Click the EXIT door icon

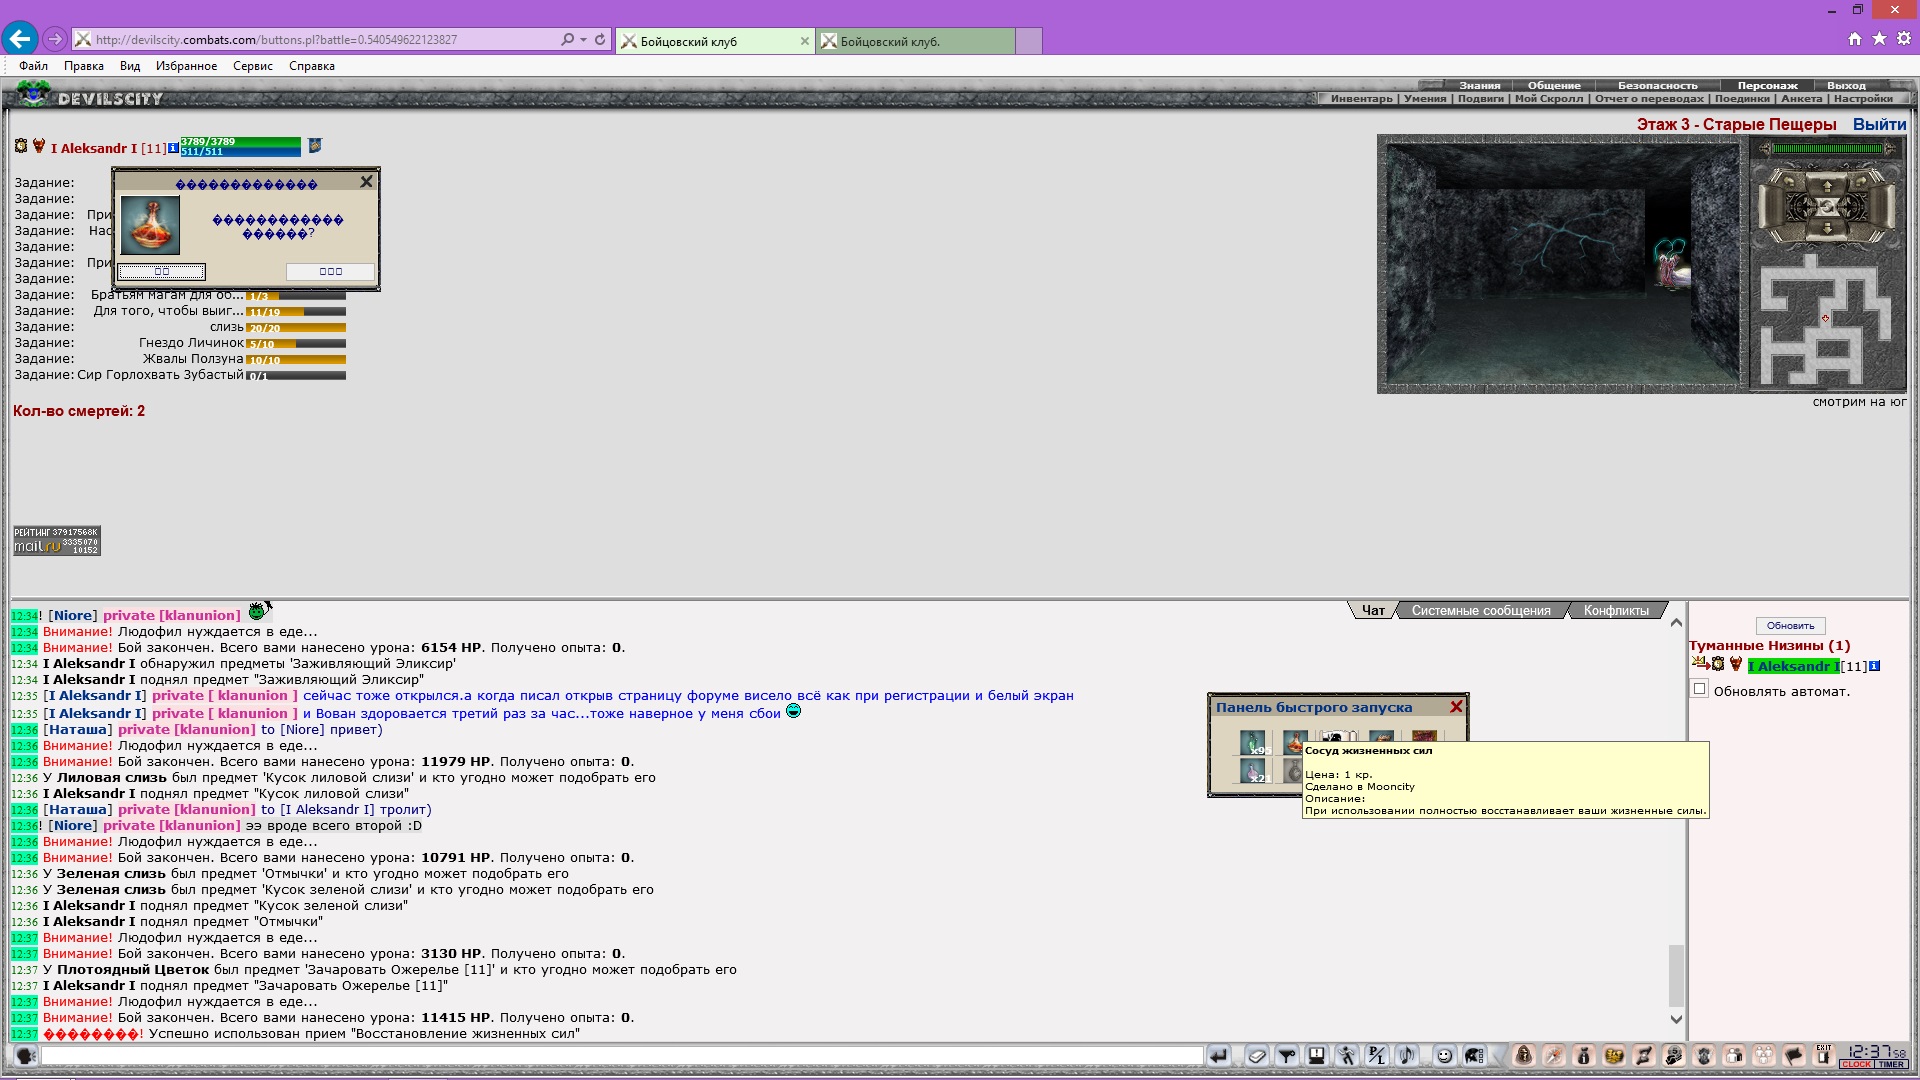(1824, 1055)
